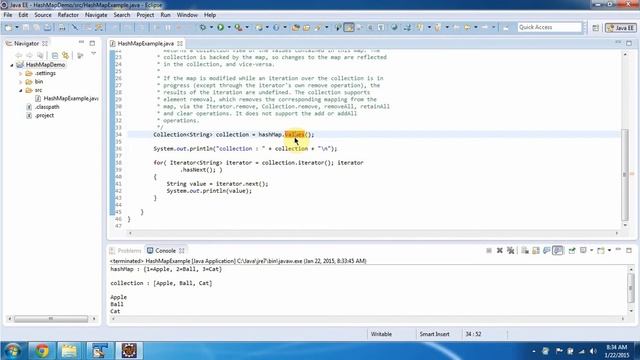Open dropdown next to New file icon
The width and height of the screenshot is (640, 360).
tap(17, 27)
